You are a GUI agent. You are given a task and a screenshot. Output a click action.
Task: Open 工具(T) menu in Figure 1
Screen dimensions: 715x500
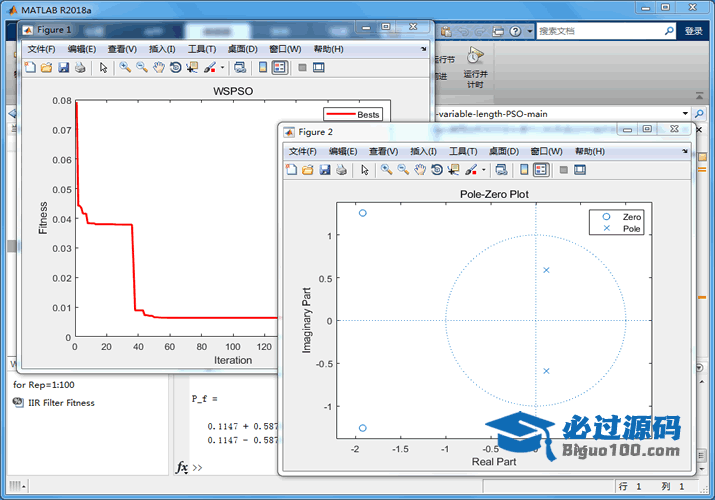coord(202,49)
